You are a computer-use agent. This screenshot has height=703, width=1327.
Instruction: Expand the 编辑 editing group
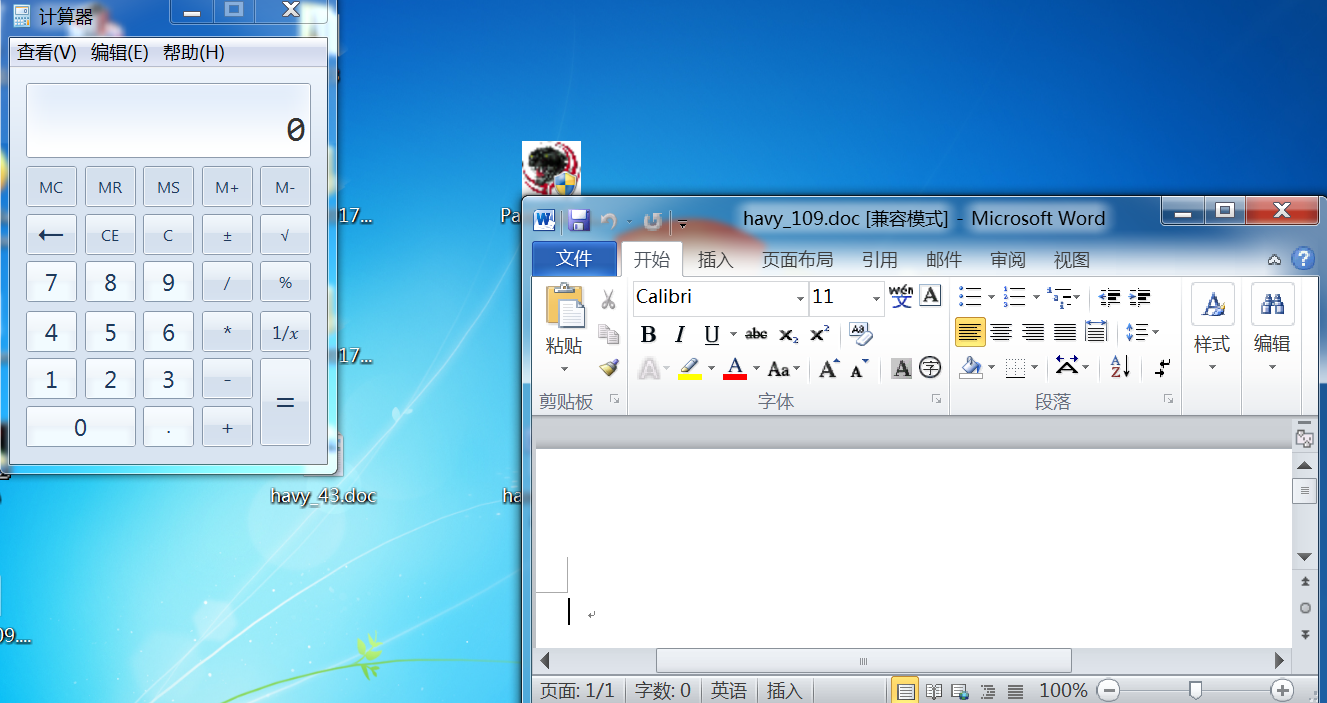(x=1272, y=330)
